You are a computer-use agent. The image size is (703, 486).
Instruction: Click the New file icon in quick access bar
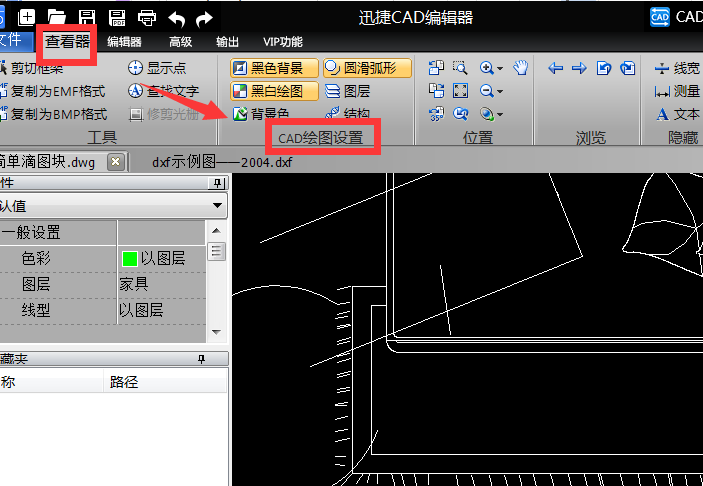click(x=26, y=17)
